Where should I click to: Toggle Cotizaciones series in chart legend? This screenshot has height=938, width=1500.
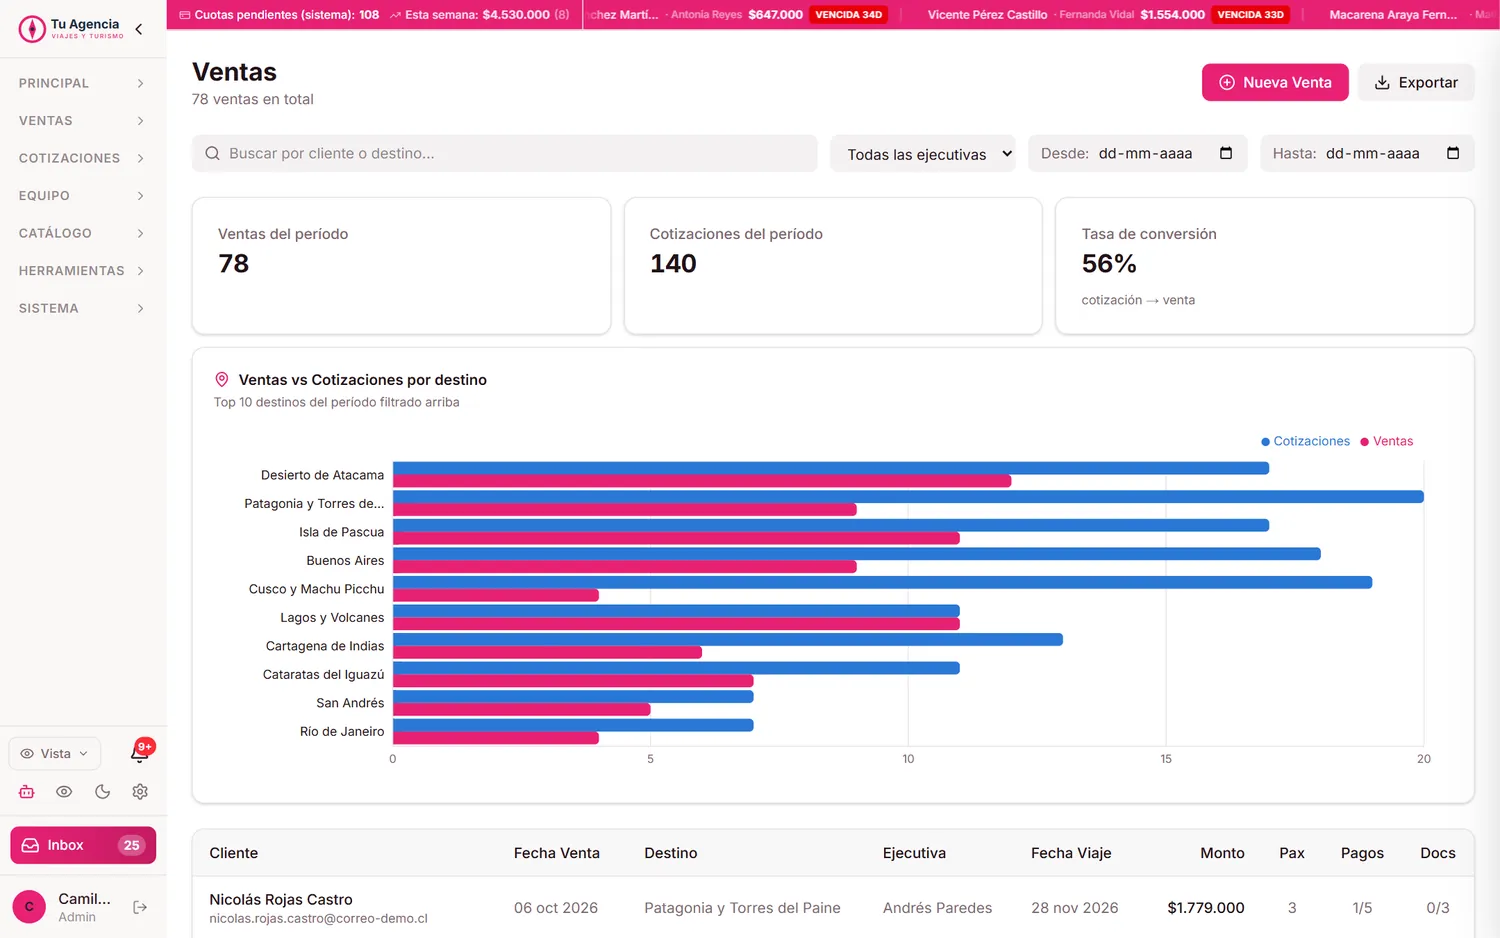pyautogui.click(x=1305, y=441)
